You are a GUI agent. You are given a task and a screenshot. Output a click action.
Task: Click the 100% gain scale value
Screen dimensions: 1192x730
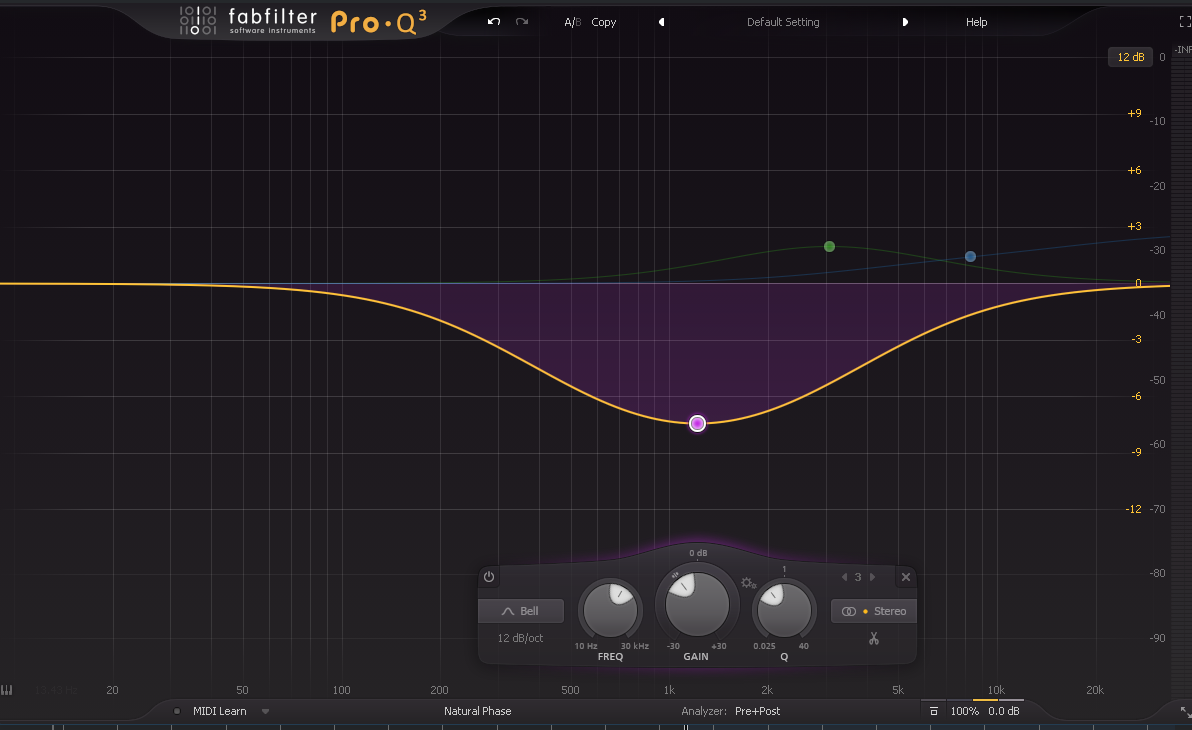click(x=964, y=711)
